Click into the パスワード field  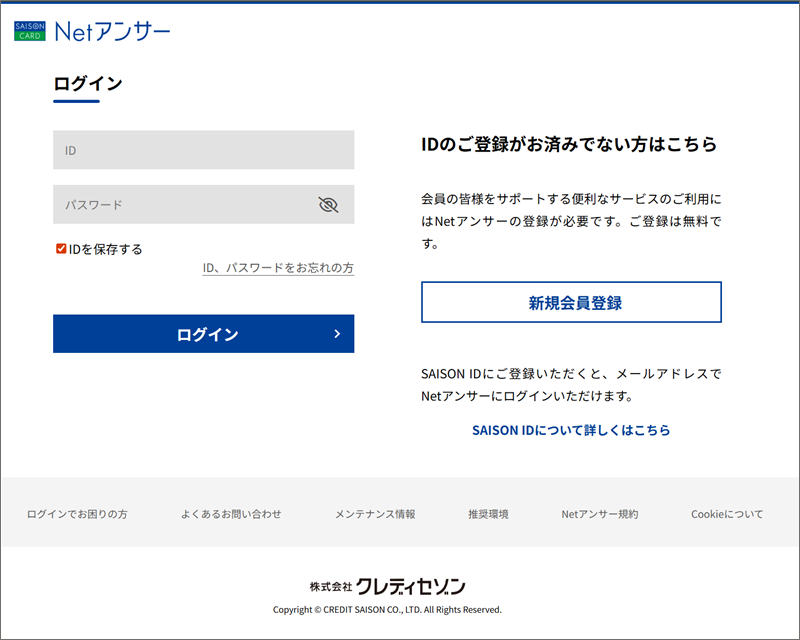click(x=185, y=205)
